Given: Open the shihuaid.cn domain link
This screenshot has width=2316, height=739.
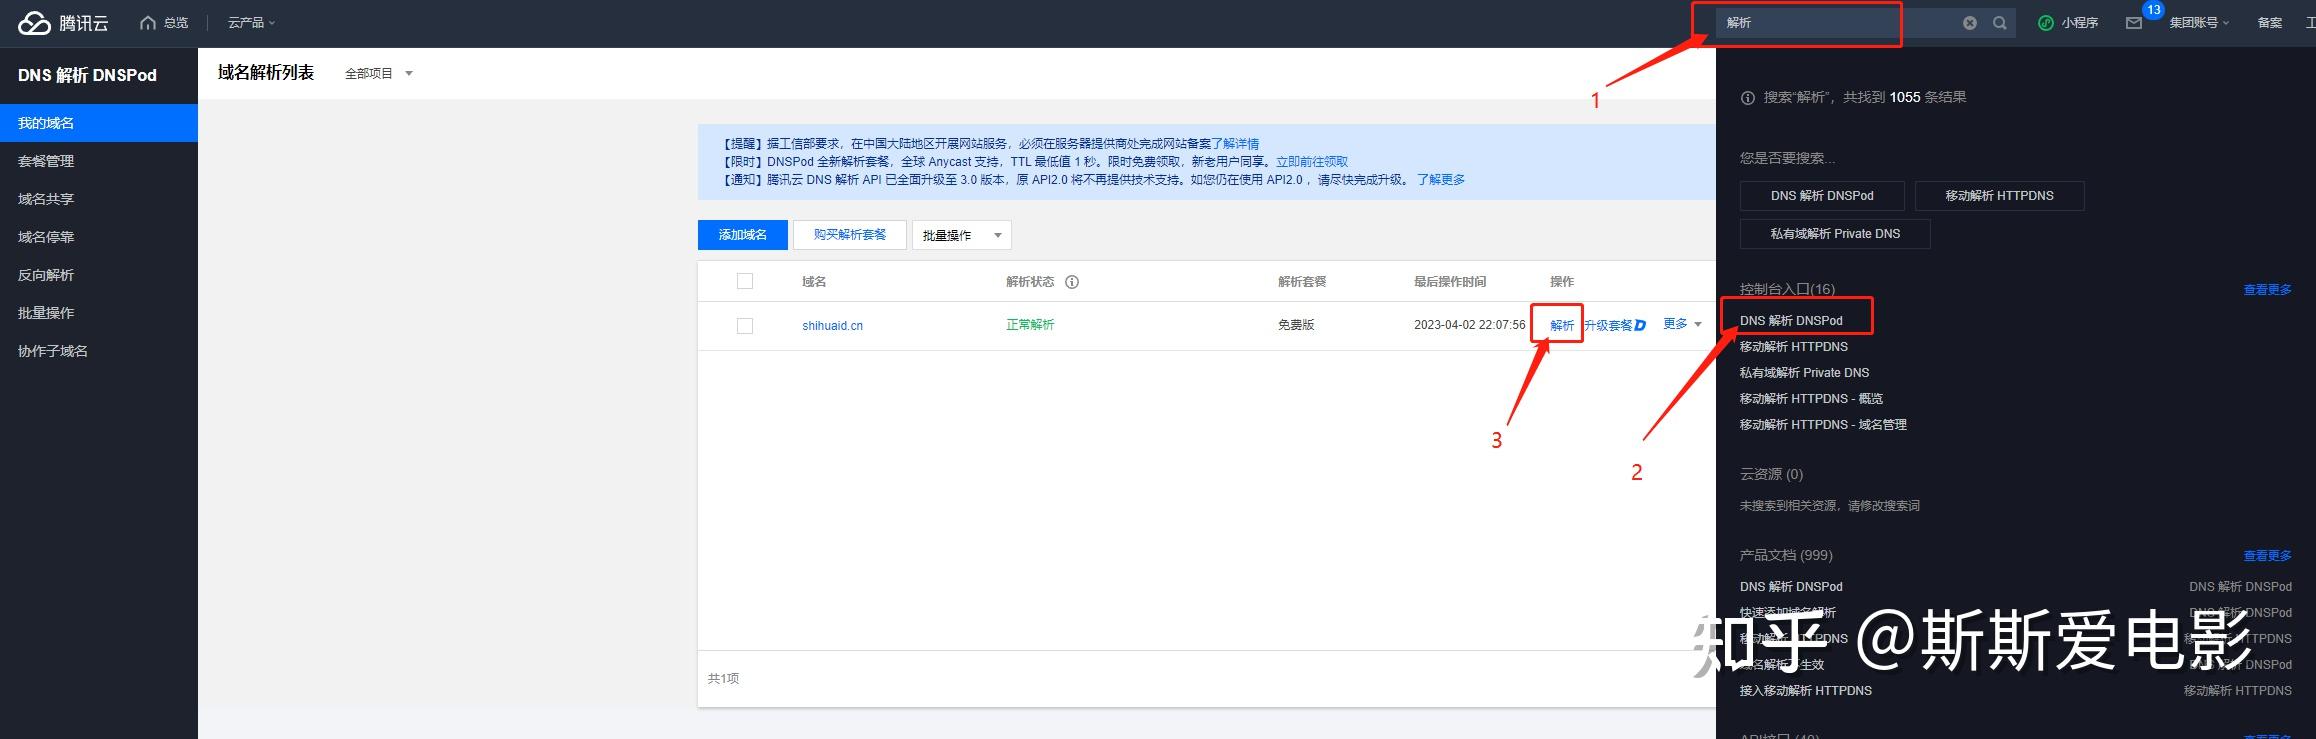Looking at the screenshot, I should 832,326.
